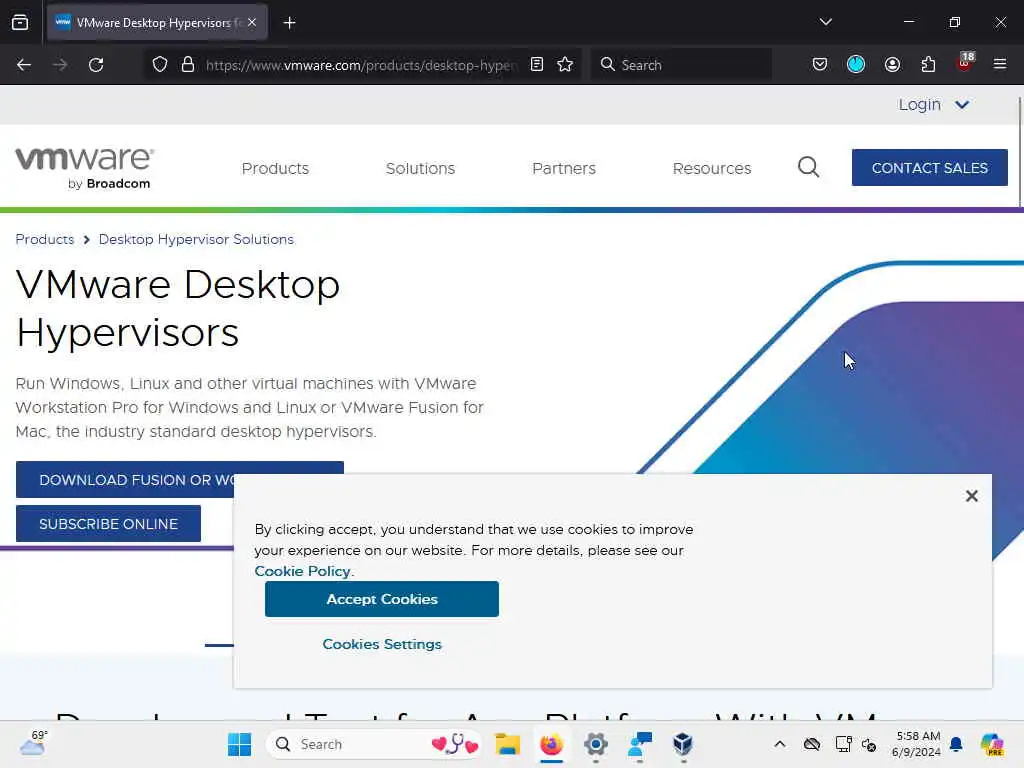Show hidden system tray icons
This screenshot has height=768, width=1024.
pos(780,744)
